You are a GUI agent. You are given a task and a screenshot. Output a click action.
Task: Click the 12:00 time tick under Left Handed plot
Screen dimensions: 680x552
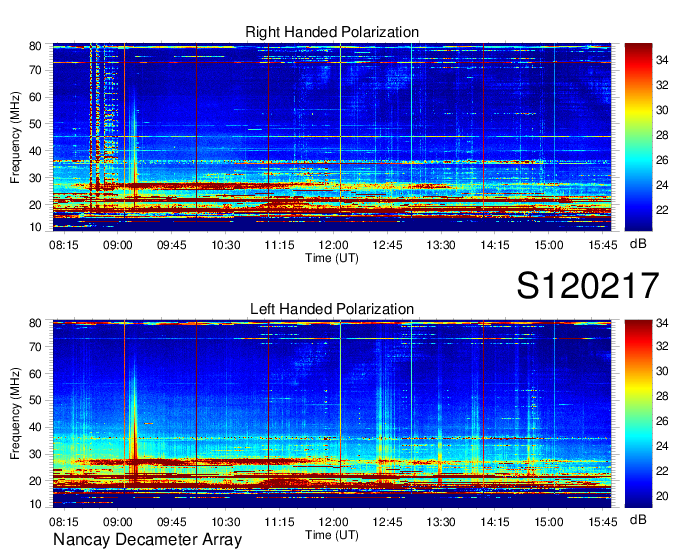(333, 522)
